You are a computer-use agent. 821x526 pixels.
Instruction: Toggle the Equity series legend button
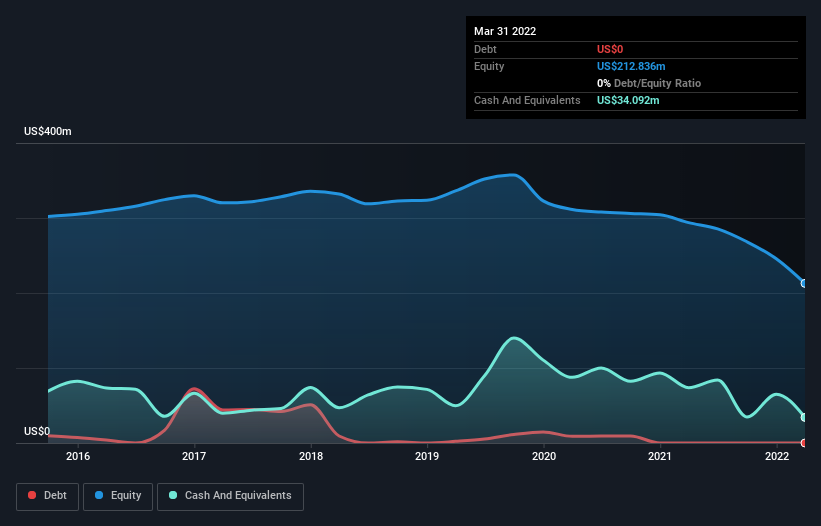point(118,496)
